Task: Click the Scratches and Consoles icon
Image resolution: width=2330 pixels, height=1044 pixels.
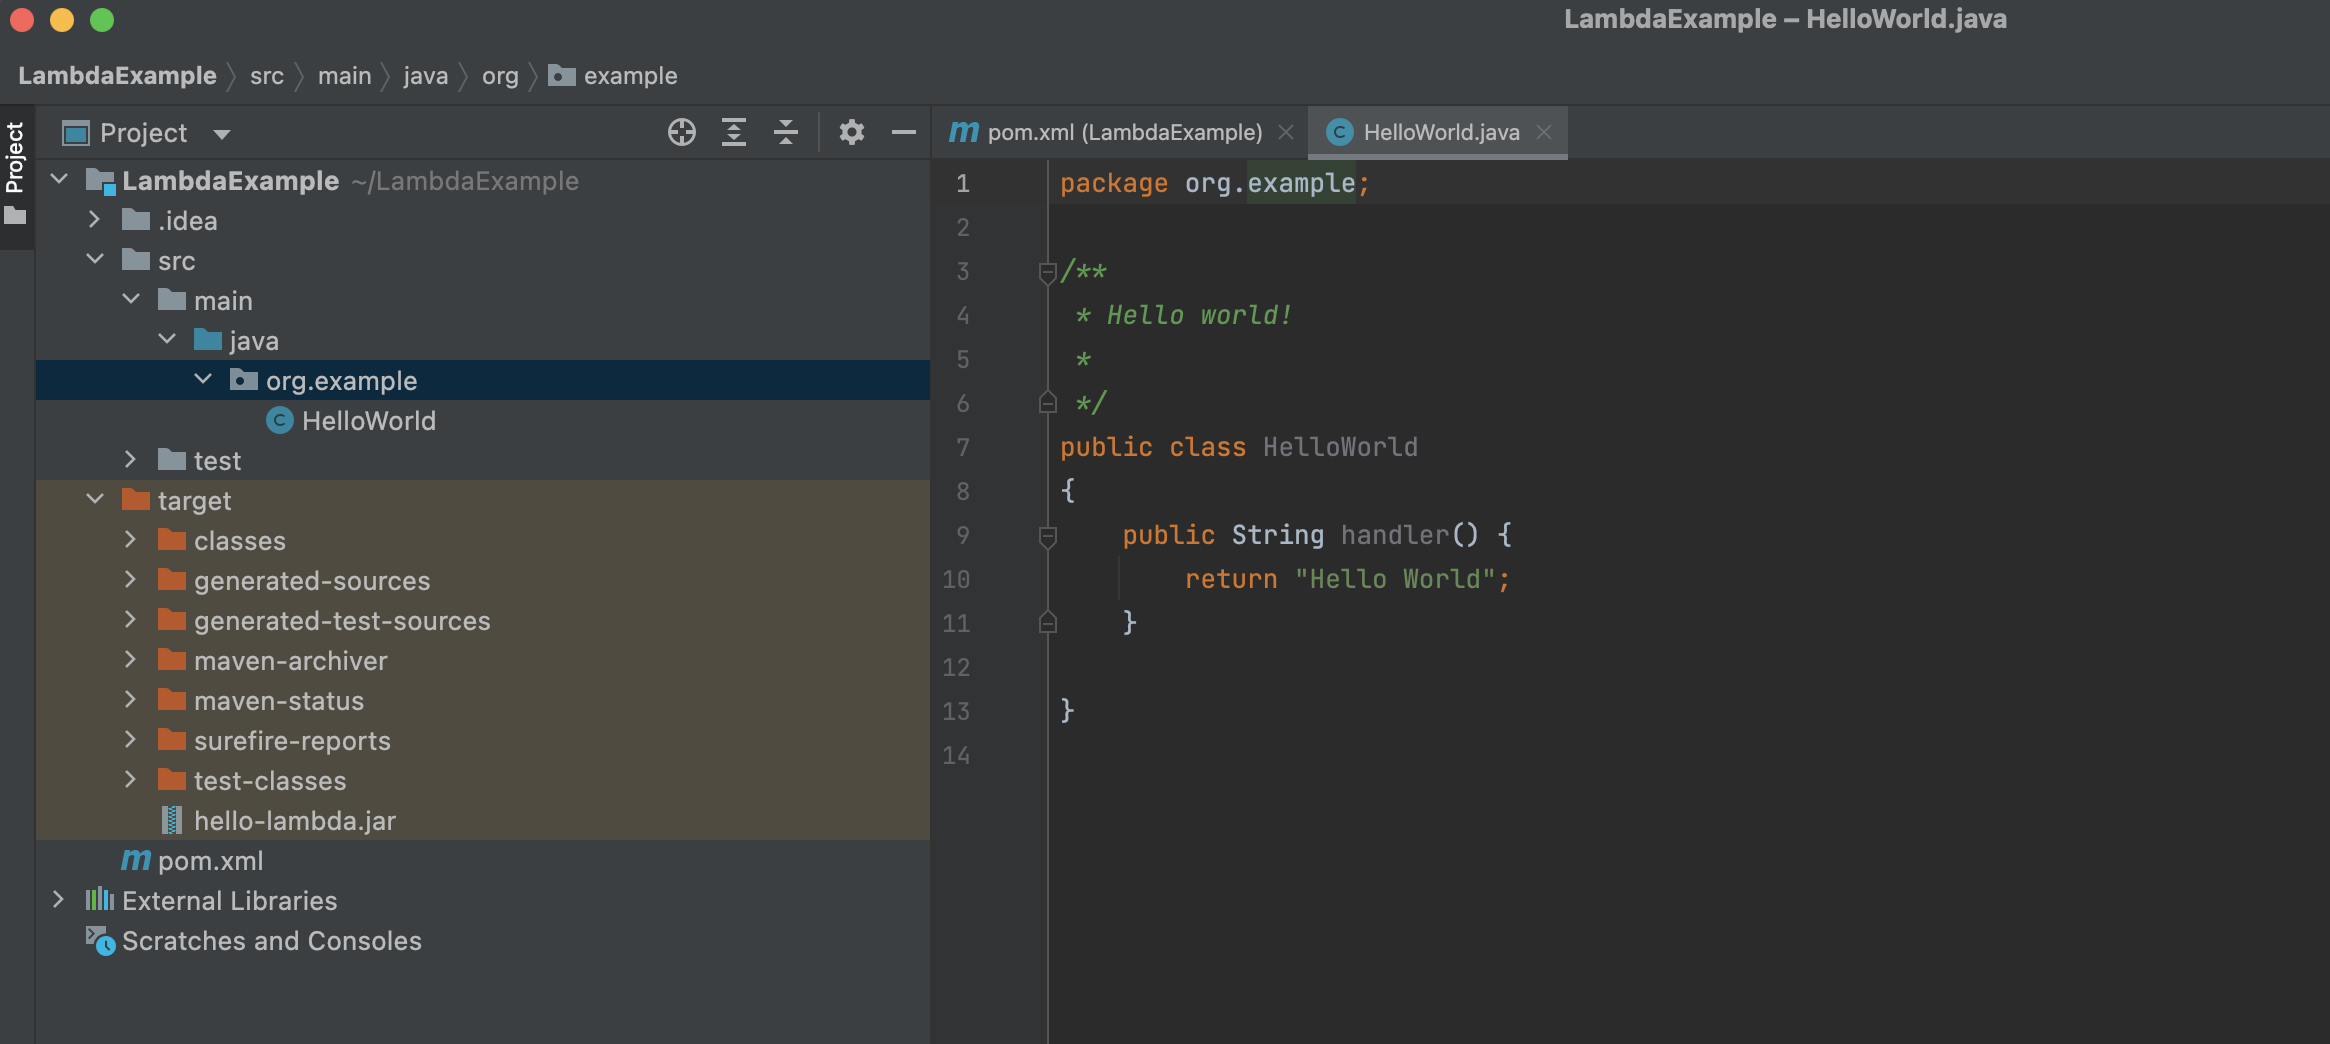Action: tap(100, 940)
